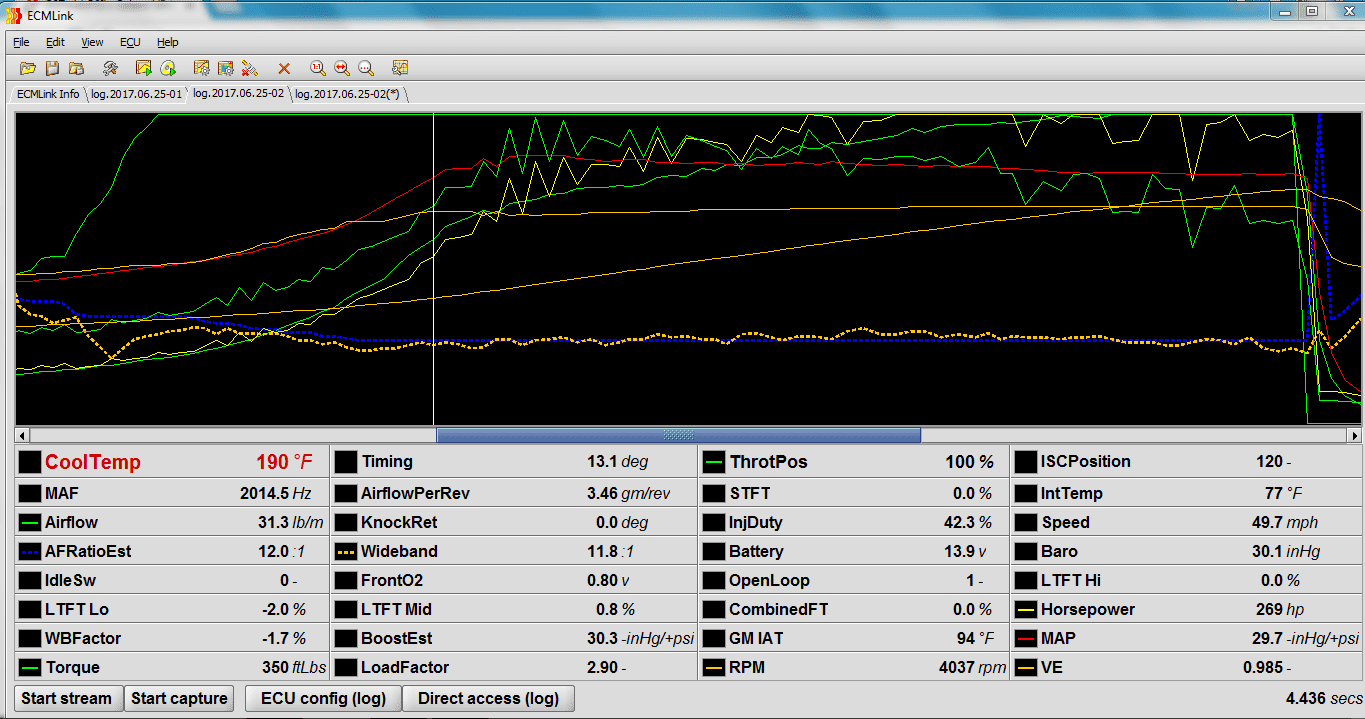Click the graph with green play arrow icon
Image resolution: width=1365 pixels, height=719 pixels.
point(144,68)
